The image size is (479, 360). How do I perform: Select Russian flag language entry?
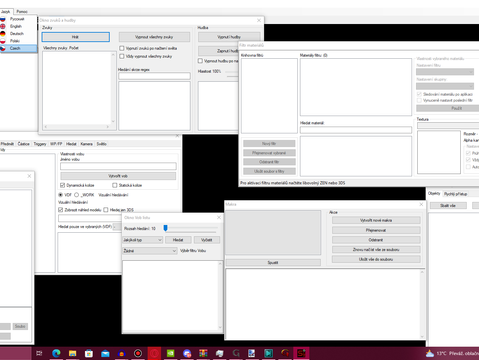coord(18,19)
